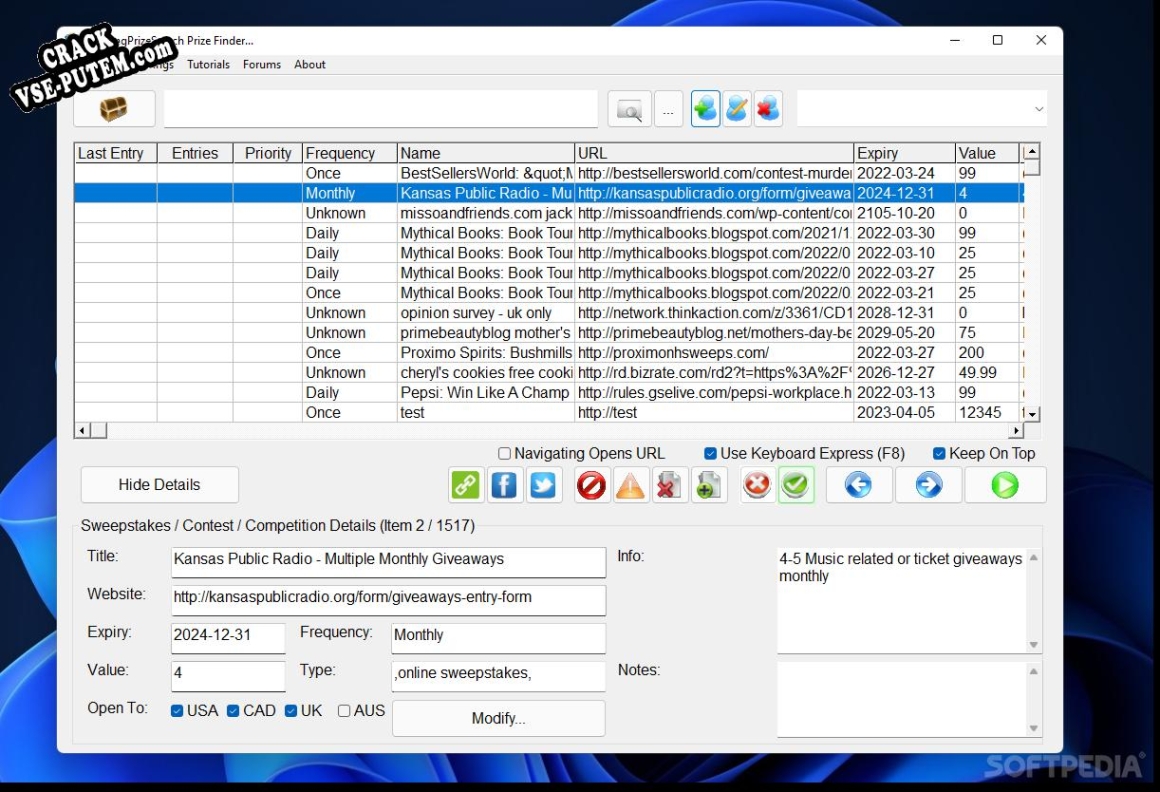1160x792 pixels.
Task: Open the treasure chest prize button
Action: [x=114, y=109]
